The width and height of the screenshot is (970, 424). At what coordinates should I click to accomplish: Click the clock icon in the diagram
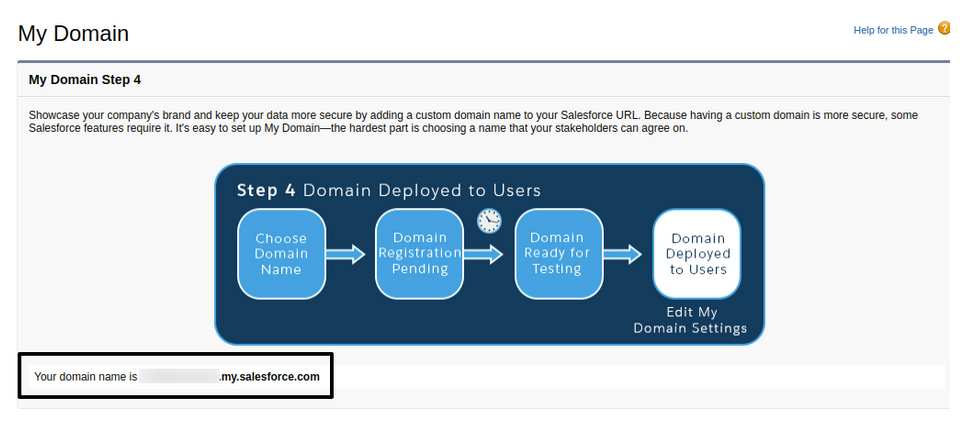pyautogui.click(x=488, y=220)
